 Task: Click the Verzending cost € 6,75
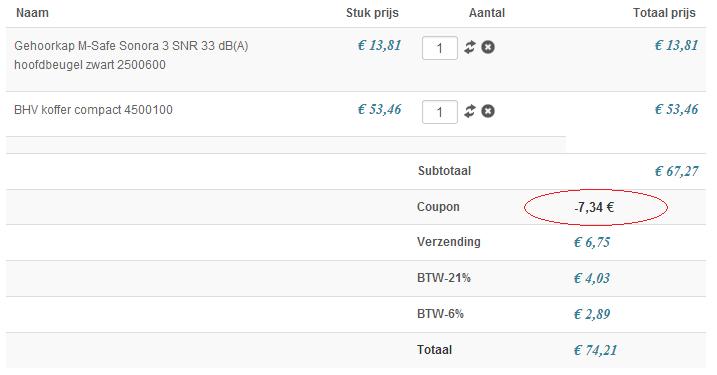[x=592, y=242]
